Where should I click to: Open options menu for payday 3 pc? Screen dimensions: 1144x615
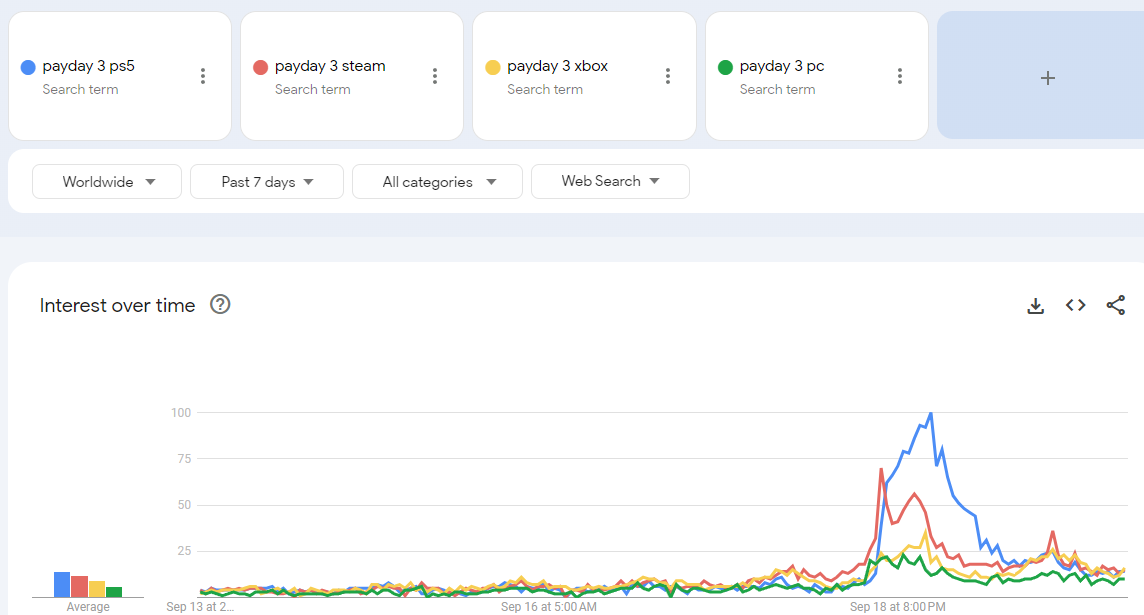tap(900, 76)
